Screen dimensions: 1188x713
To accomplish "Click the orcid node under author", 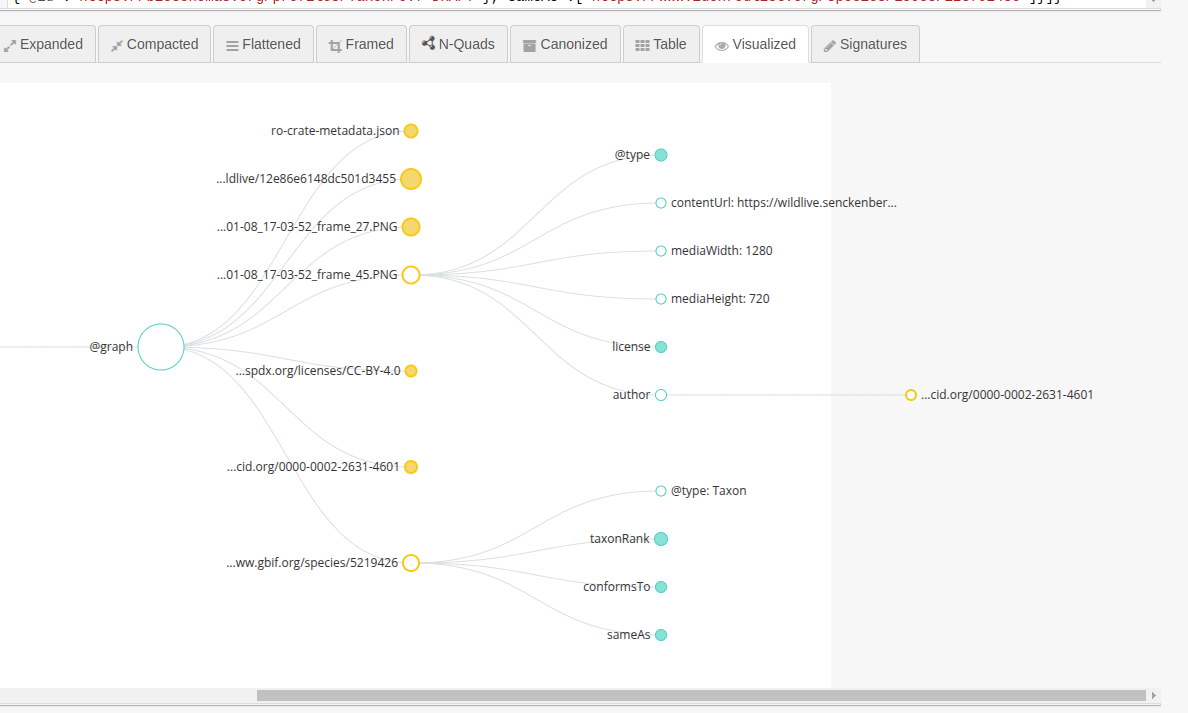I will 911,395.
